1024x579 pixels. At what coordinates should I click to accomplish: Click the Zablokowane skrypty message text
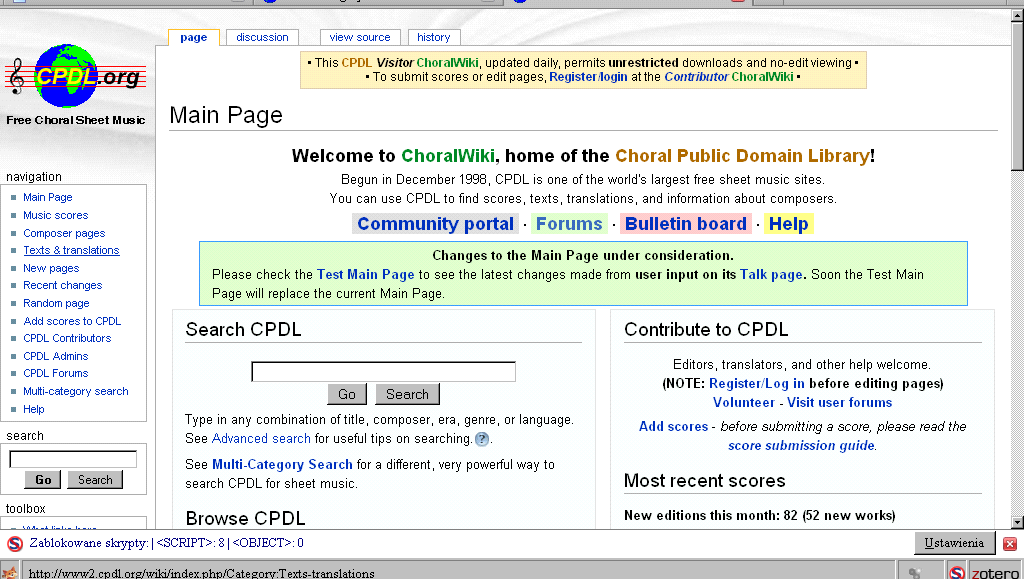point(167,543)
